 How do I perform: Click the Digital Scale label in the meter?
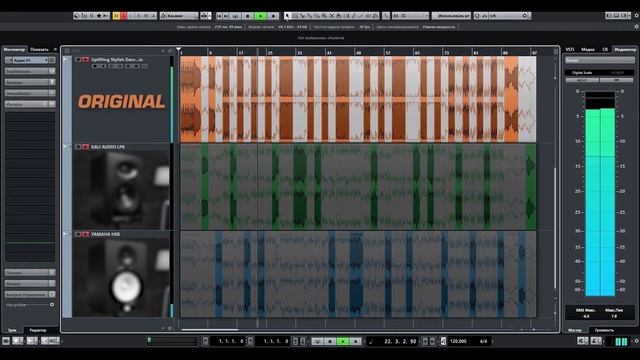(582, 73)
